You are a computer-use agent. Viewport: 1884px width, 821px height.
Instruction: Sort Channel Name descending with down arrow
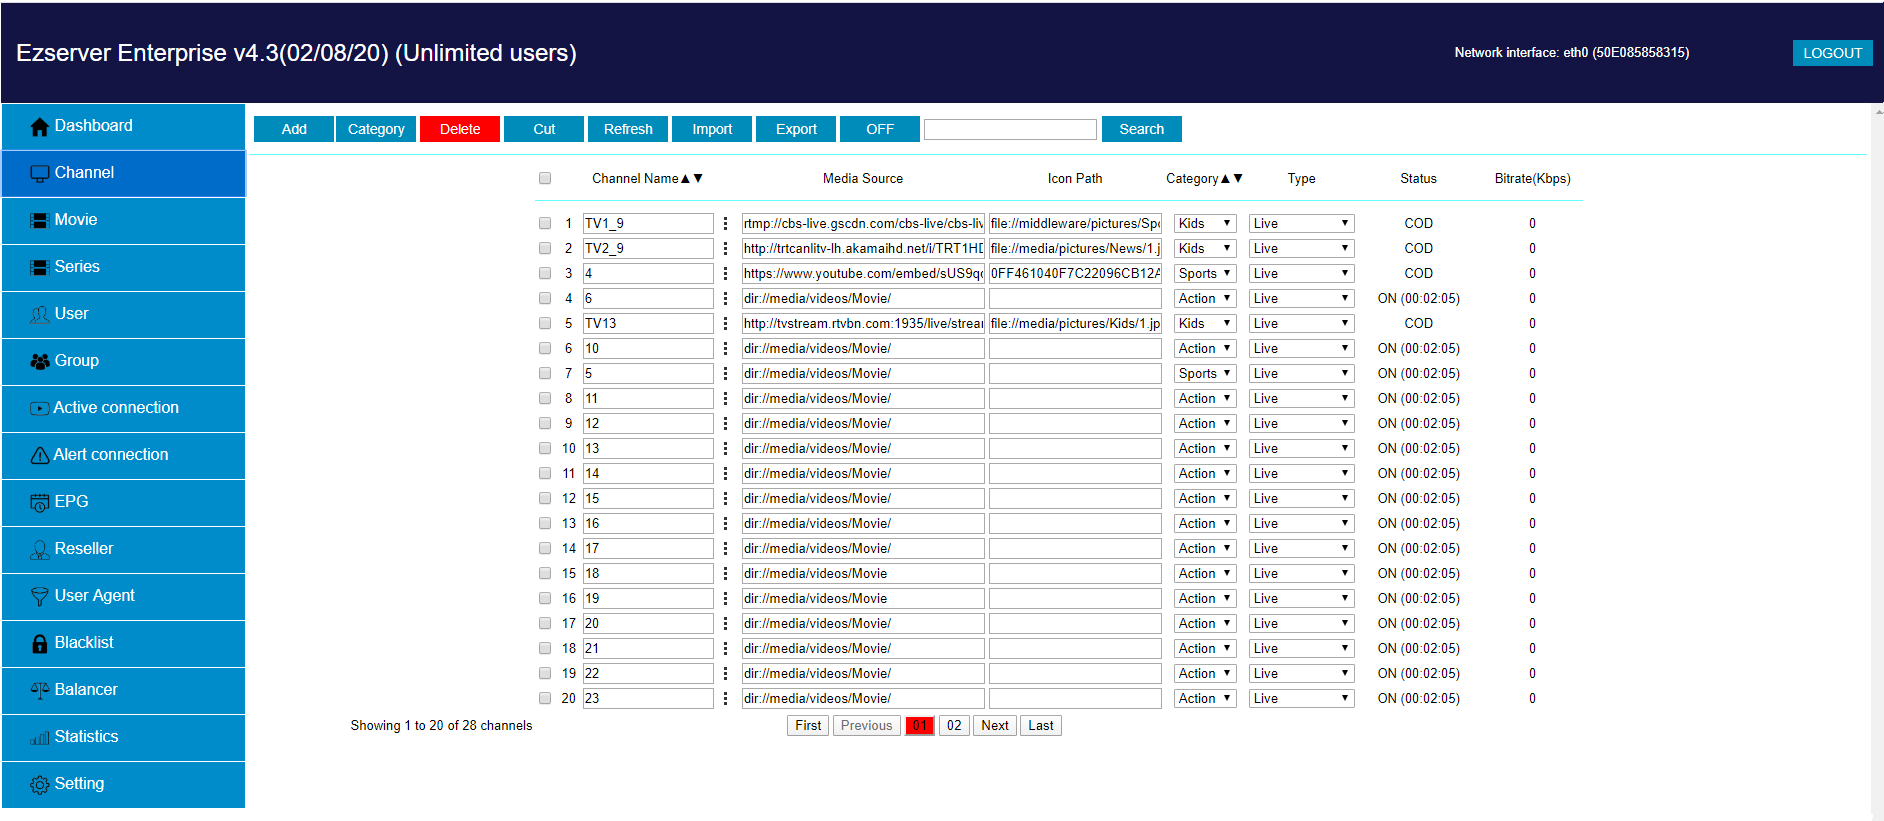(x=698, y=178)
